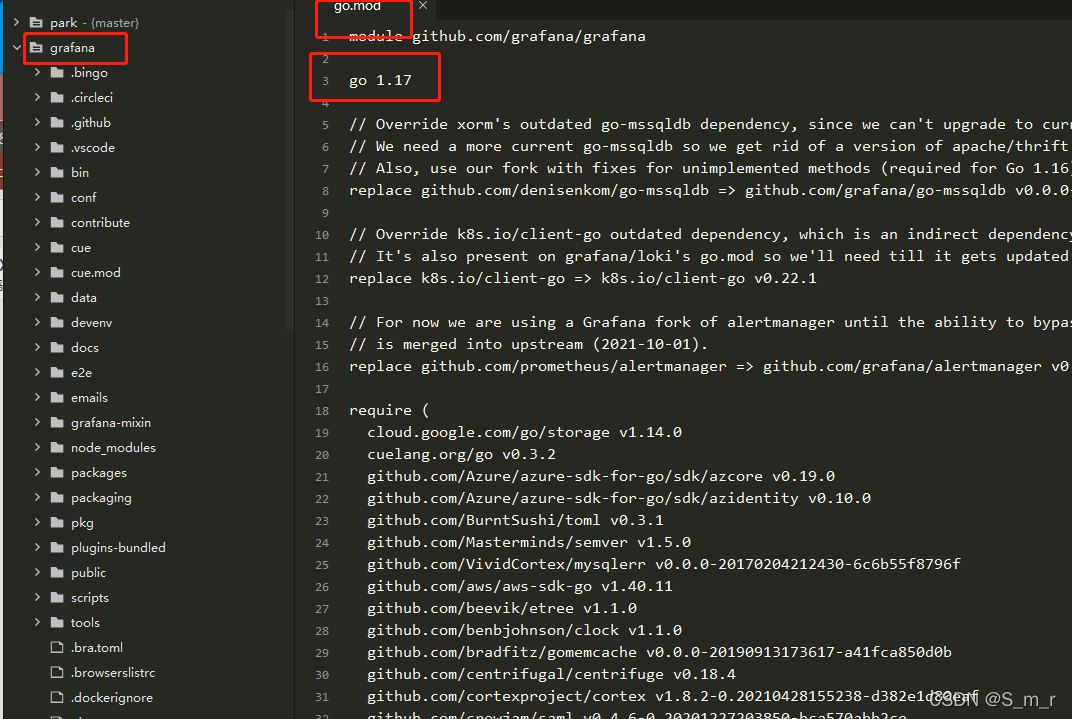Image resolution: width=1072 pixels, height=719 pixels.
Task: Click line number 12 in gutter
Action: pos(322,279)
